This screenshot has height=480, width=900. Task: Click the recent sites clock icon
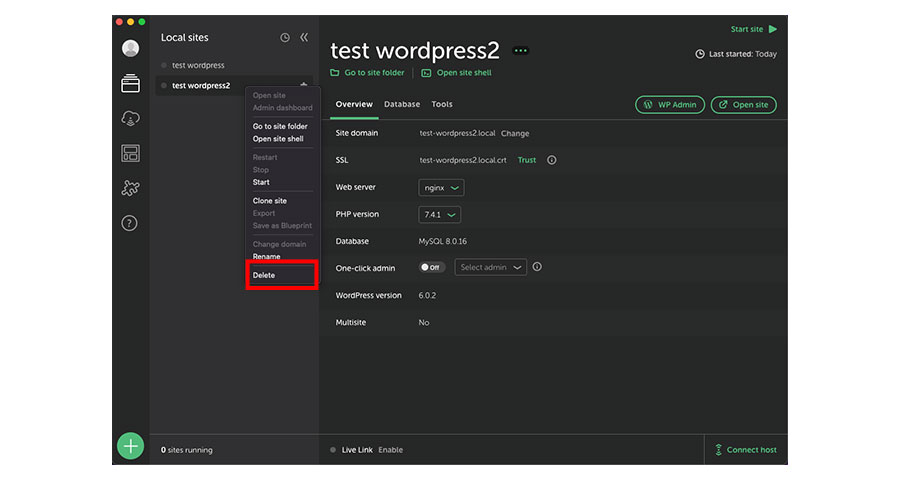point(284,38)
